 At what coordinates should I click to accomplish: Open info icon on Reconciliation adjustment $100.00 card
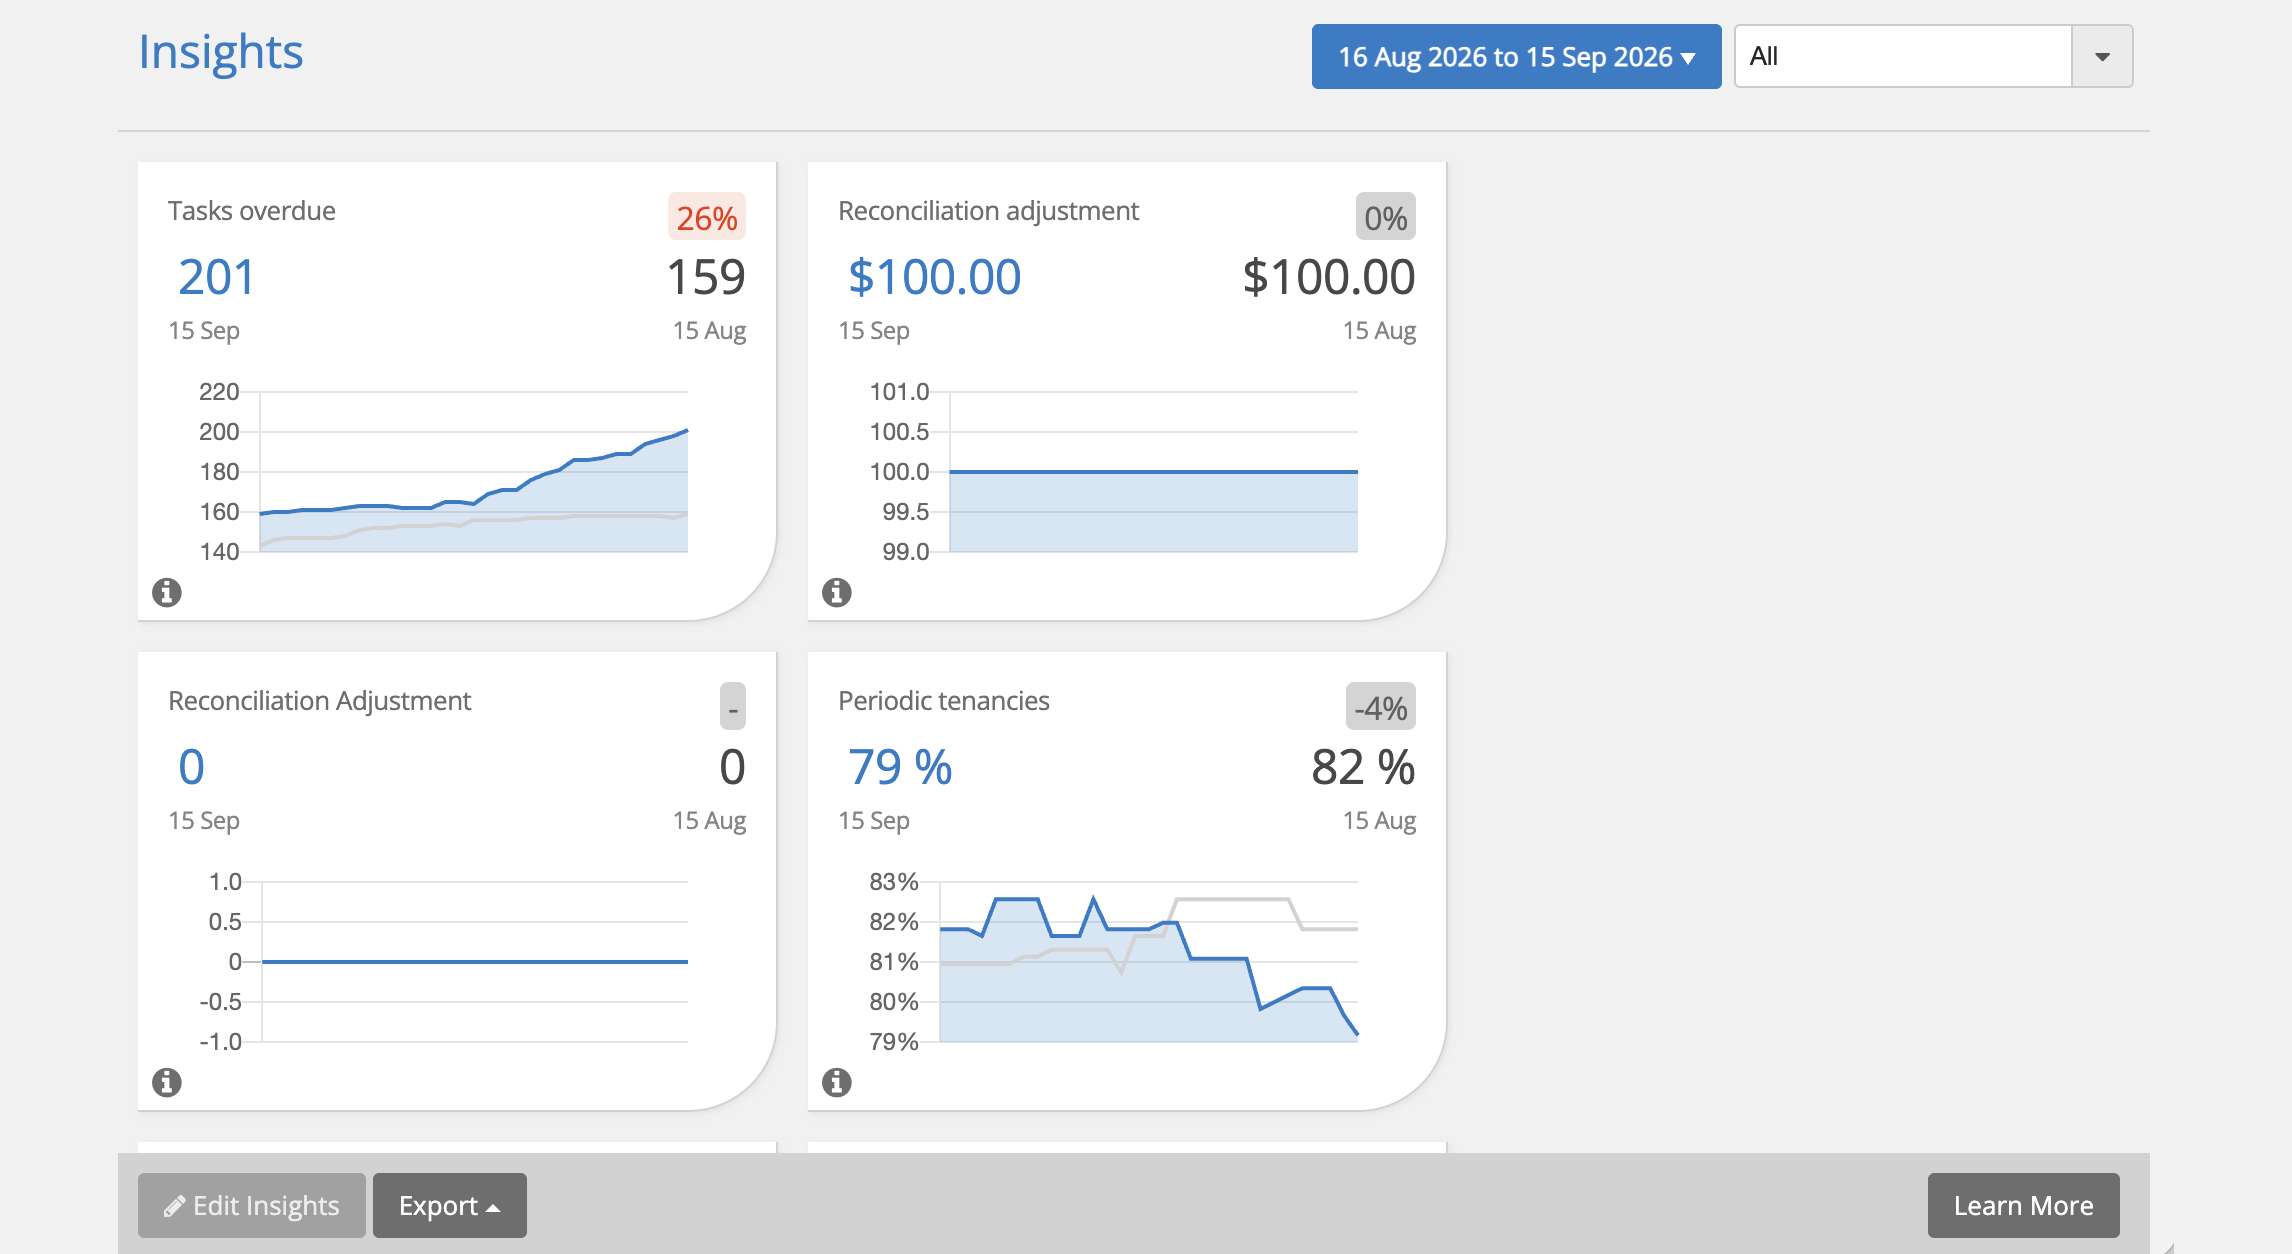pos(837,593)
